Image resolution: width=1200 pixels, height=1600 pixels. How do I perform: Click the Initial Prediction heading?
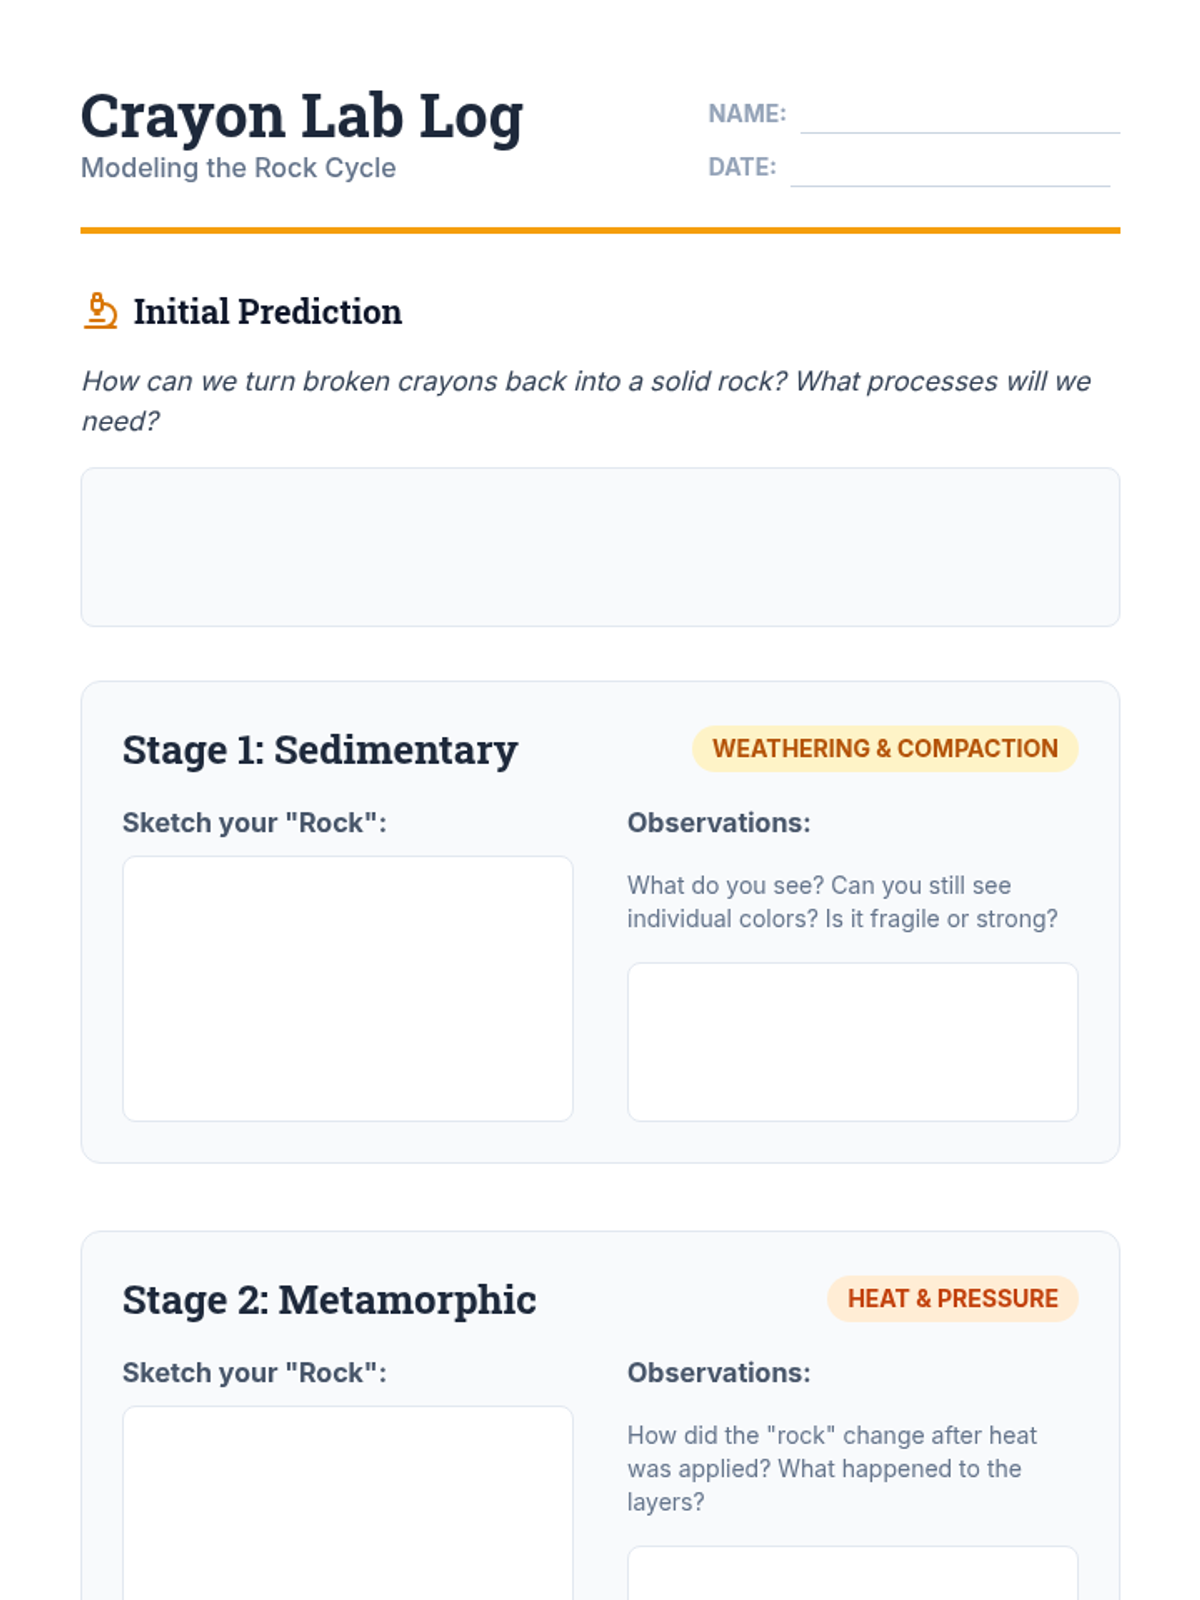click(268, 312)
